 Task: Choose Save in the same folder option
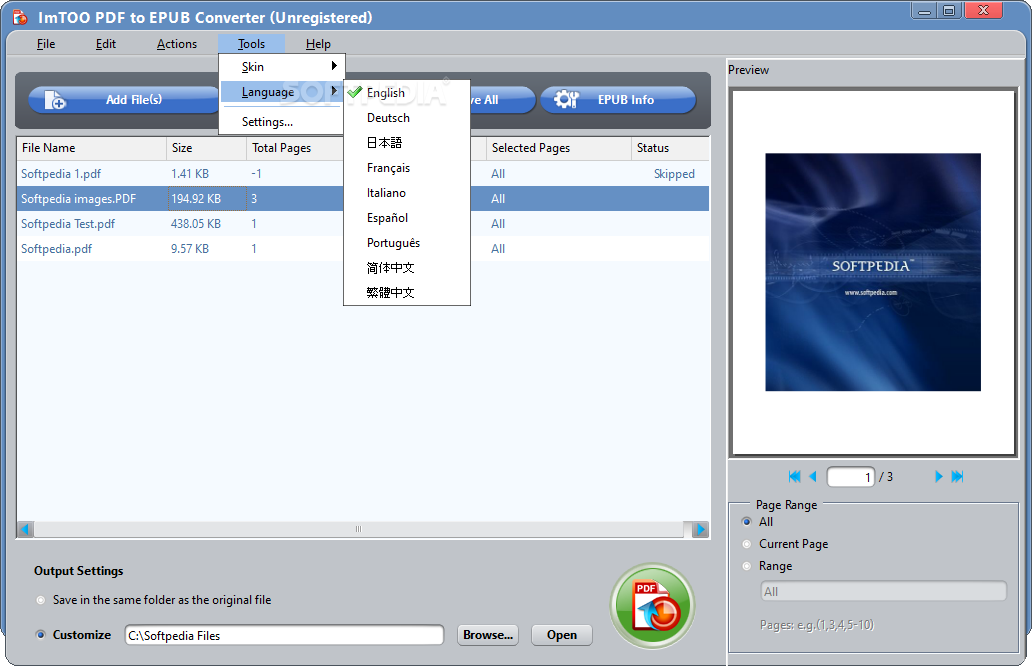[41, 600]
